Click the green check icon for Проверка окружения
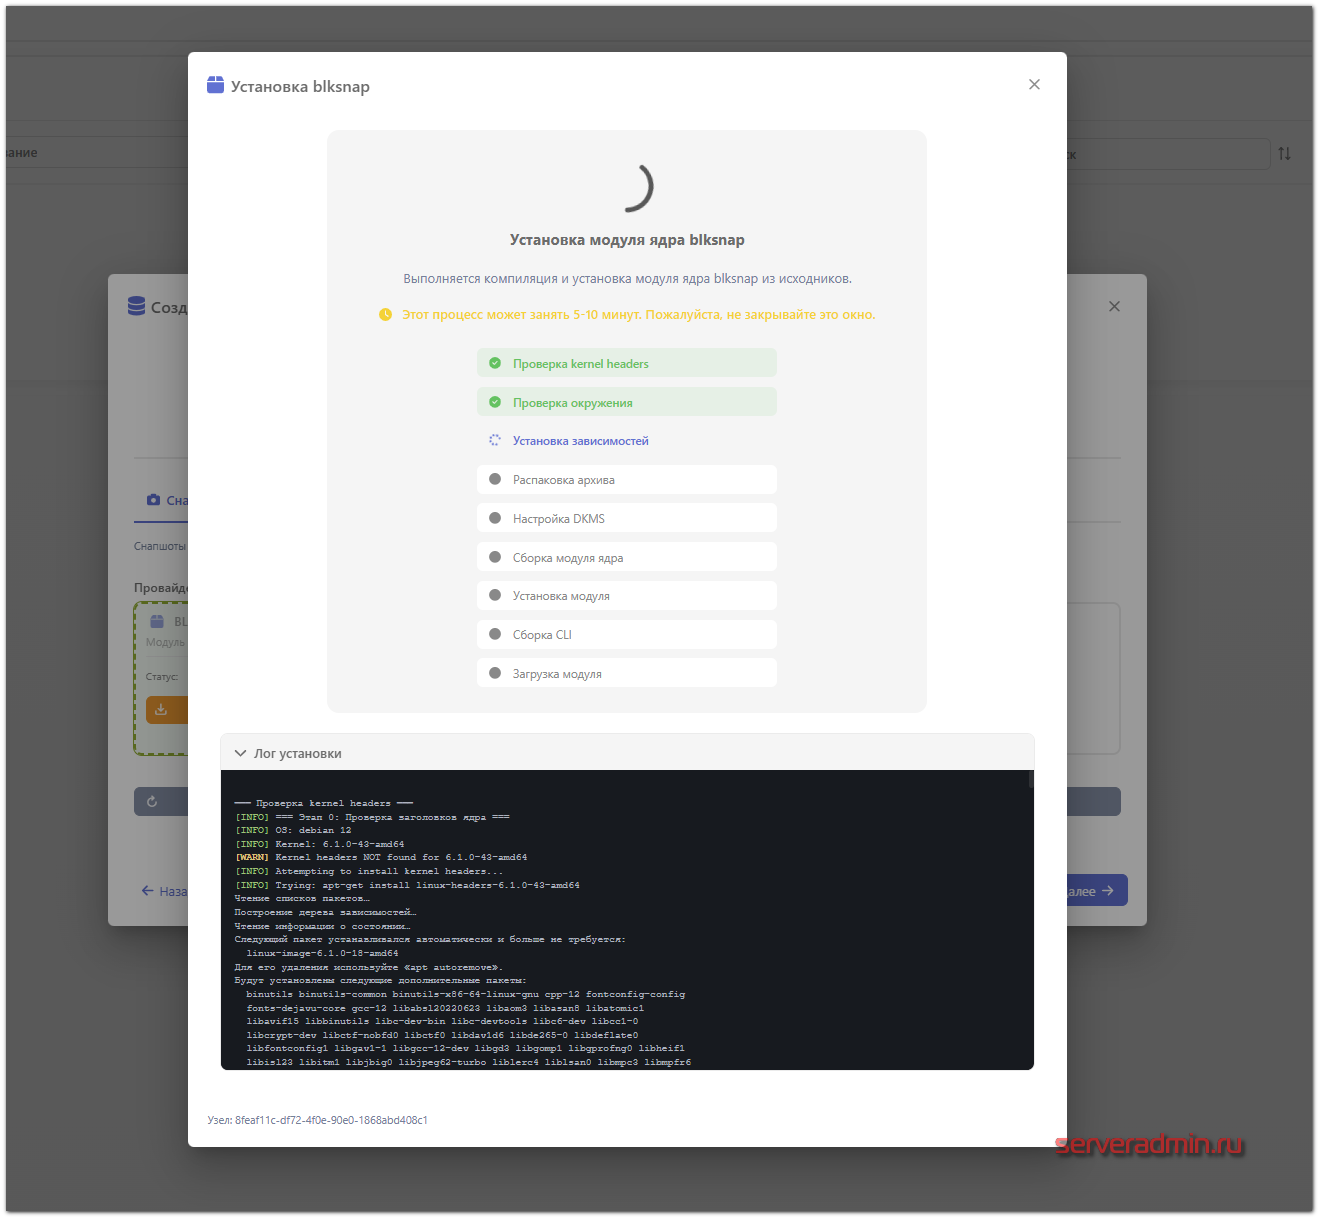 click(495, 402)
